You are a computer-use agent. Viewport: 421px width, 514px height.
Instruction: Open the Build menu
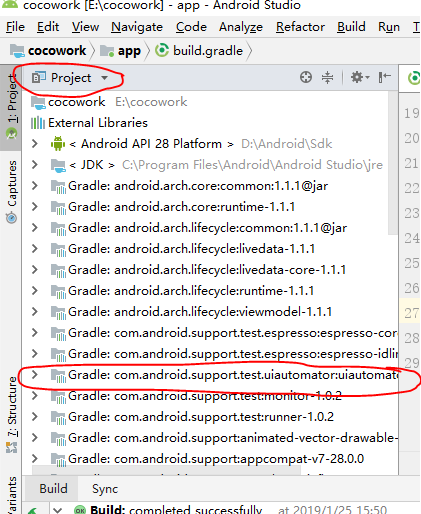click(x=351, y=27)
